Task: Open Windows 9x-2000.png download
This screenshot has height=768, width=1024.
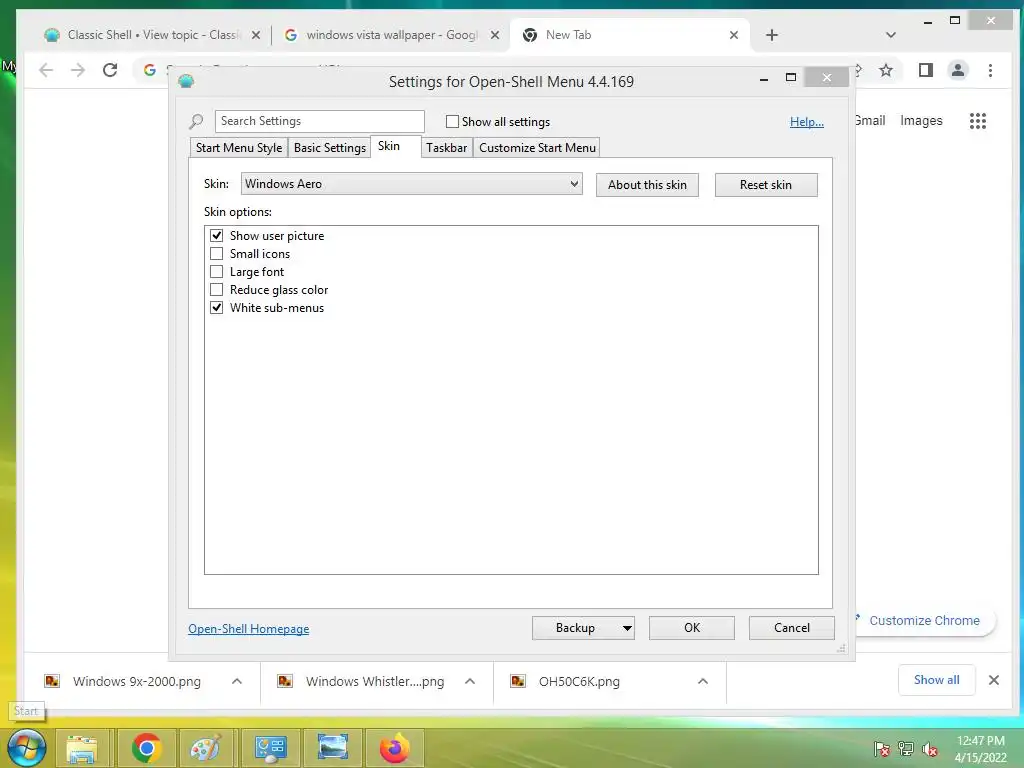Action: pos(136,681)
